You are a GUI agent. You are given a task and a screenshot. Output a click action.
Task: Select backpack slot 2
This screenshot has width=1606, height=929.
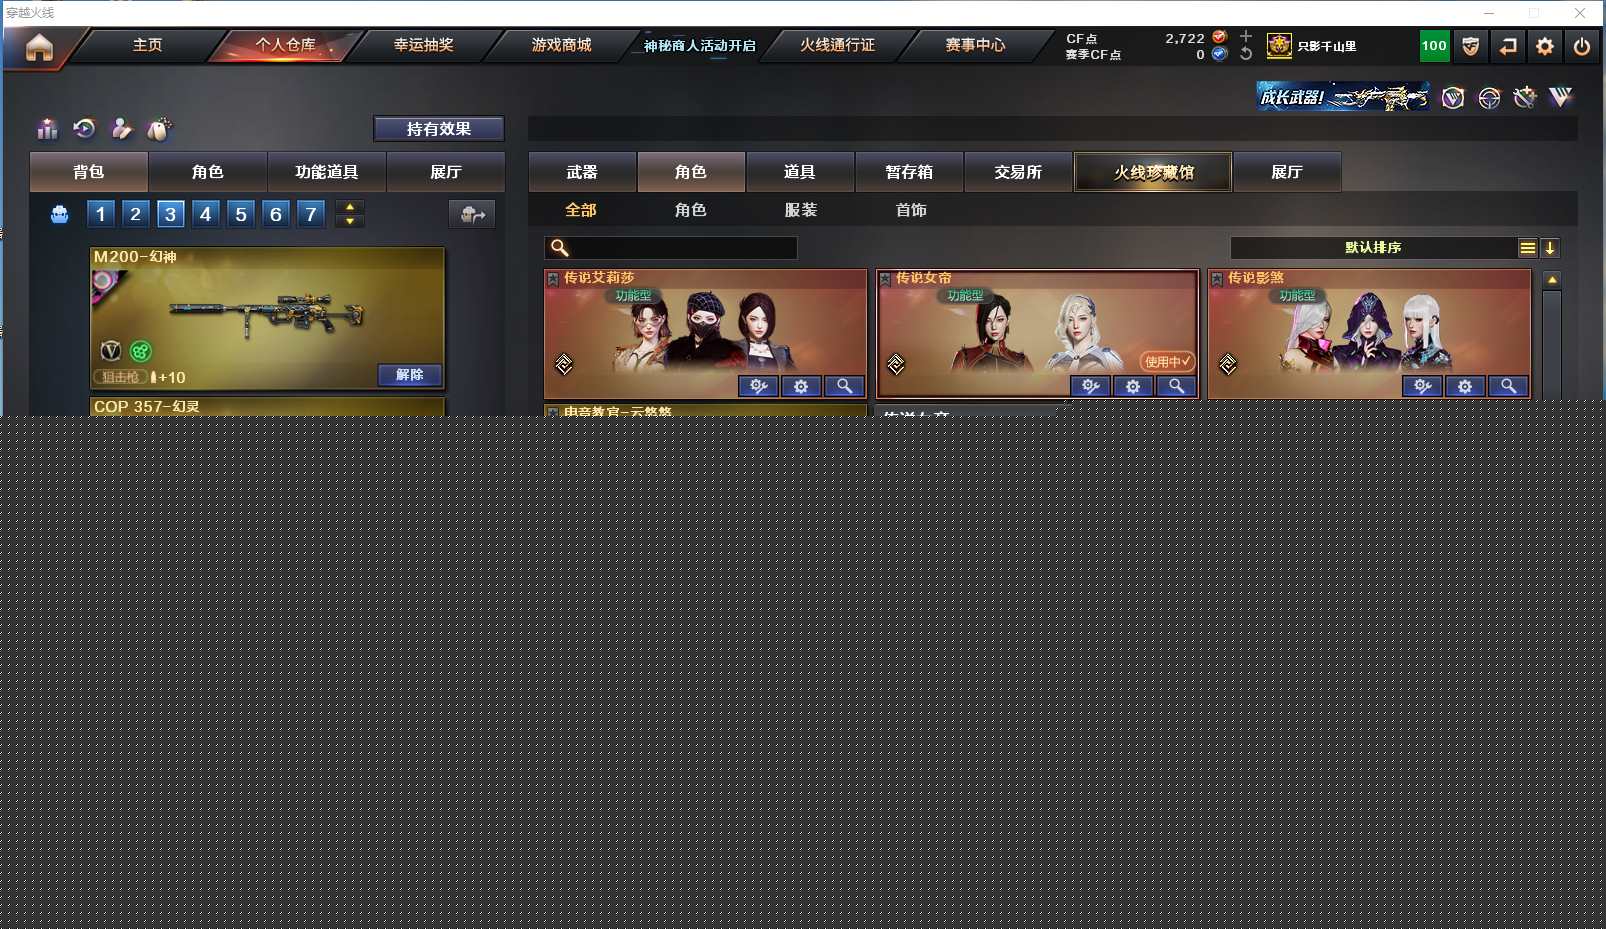pyautogui.click(x=135, y=214)
